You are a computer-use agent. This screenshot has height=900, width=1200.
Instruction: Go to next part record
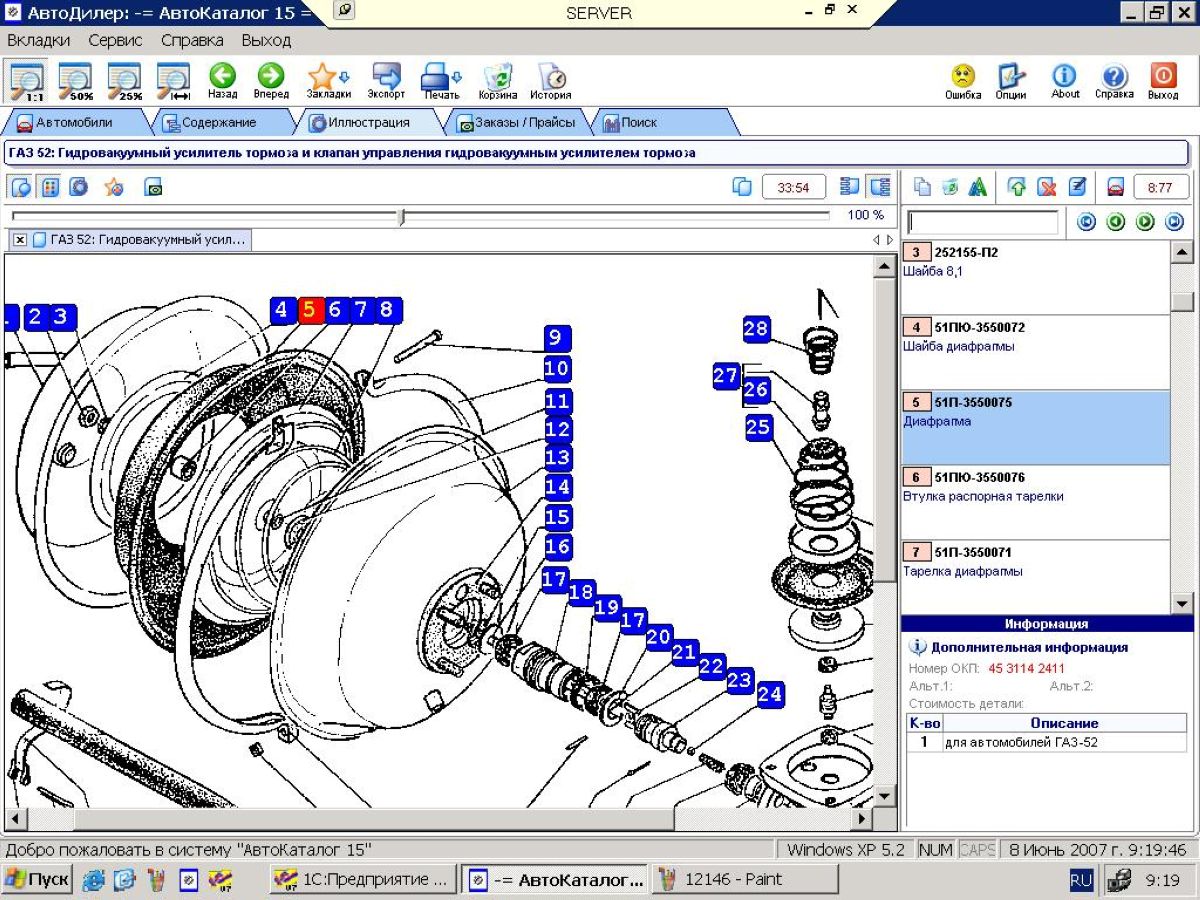pos(1145,222)
